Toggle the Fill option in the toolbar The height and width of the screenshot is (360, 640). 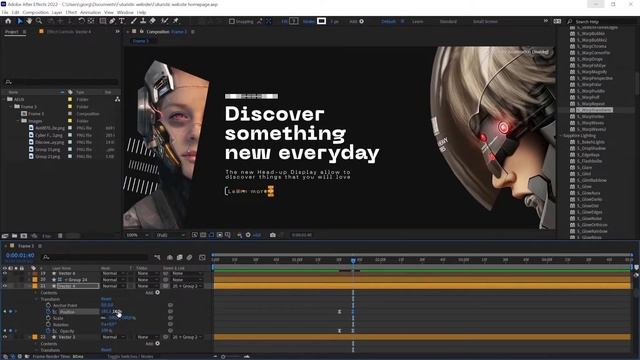(284, 21)
